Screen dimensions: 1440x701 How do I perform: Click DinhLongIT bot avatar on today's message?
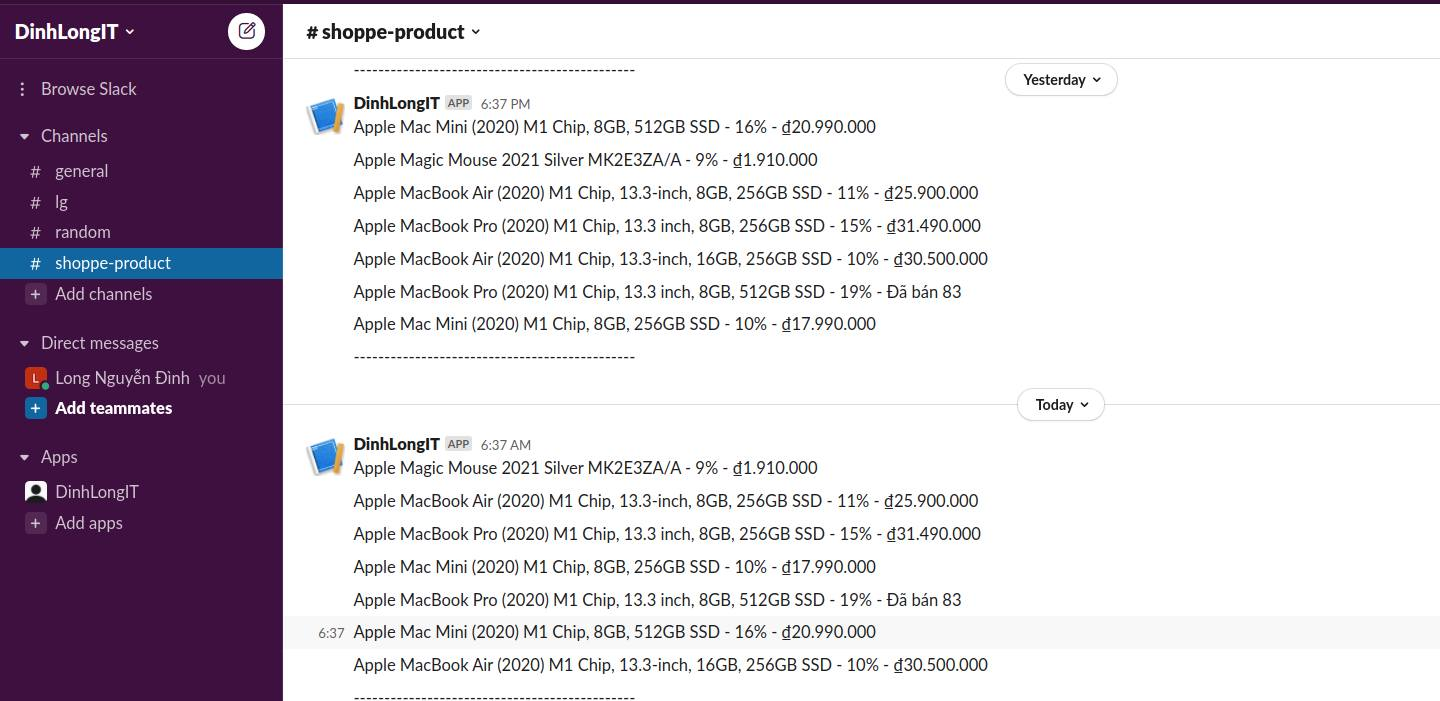tap(325, 457)
